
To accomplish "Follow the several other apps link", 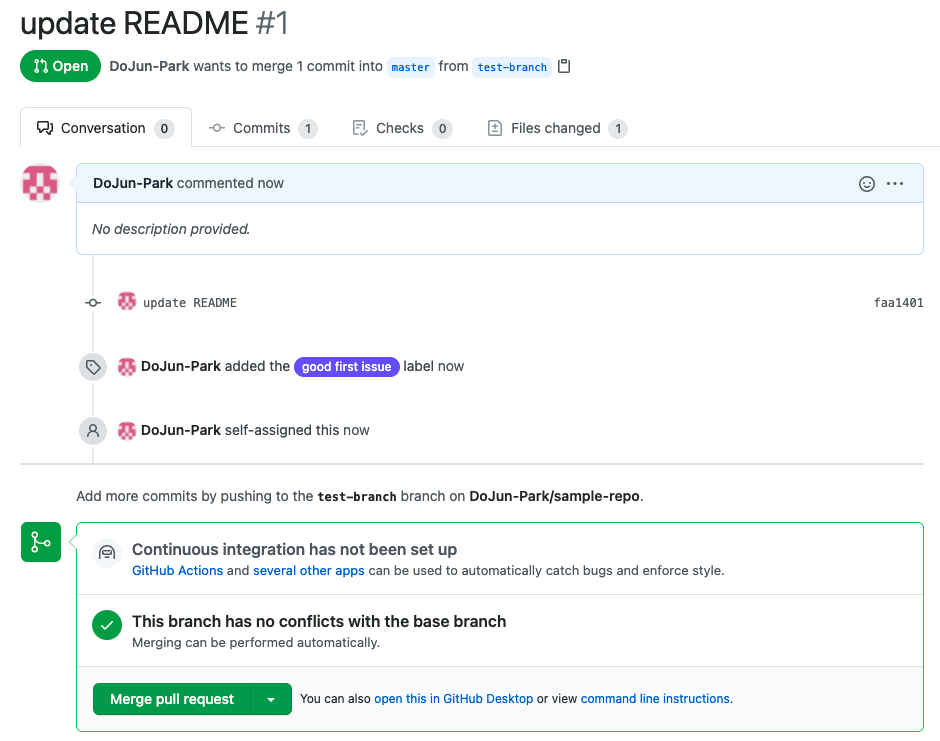I will click(309, 571).
